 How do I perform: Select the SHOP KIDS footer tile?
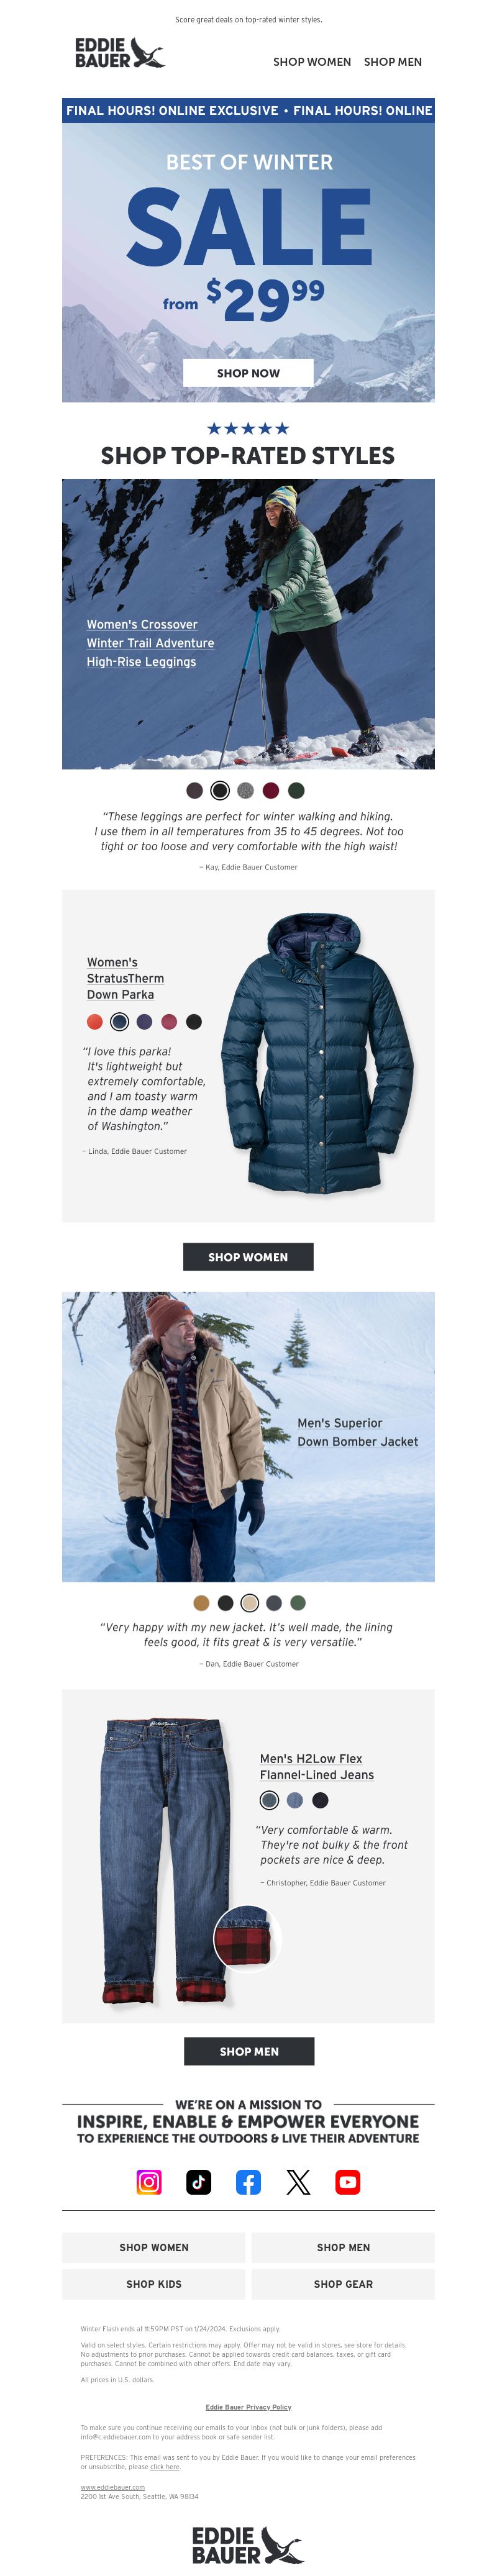tap(154, 2284)
